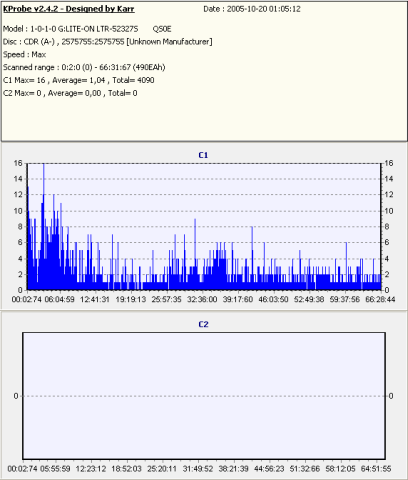Click the C1 time label 19:19:13
This screenshot has width=408, height=480.
(x=131, y=299)
